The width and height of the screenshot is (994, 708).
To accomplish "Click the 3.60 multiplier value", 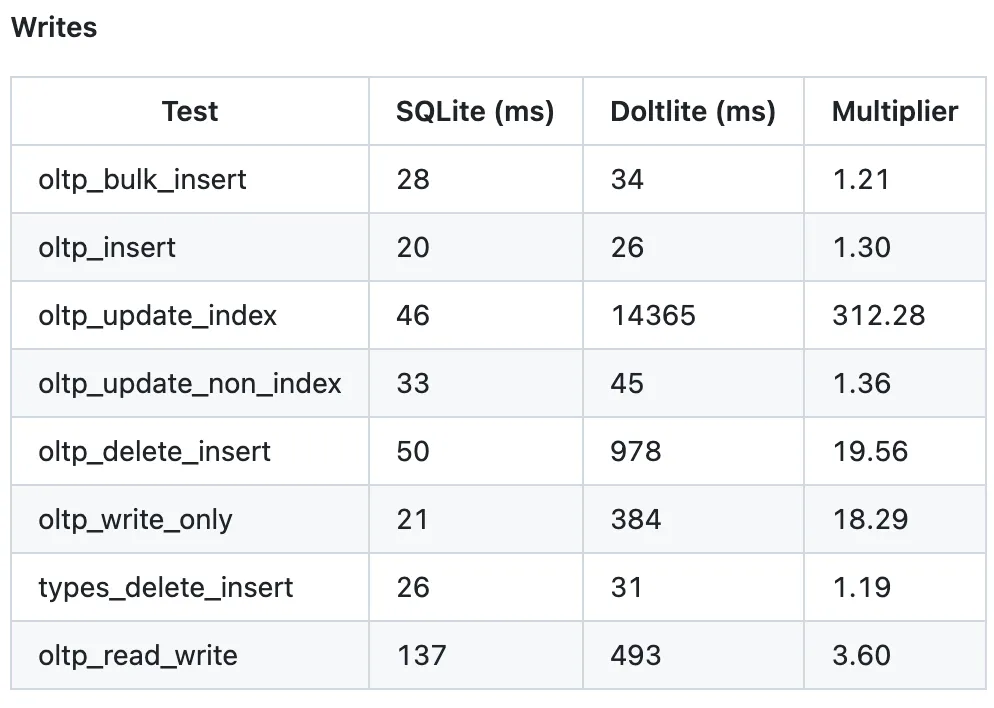I will pos(861,655).
